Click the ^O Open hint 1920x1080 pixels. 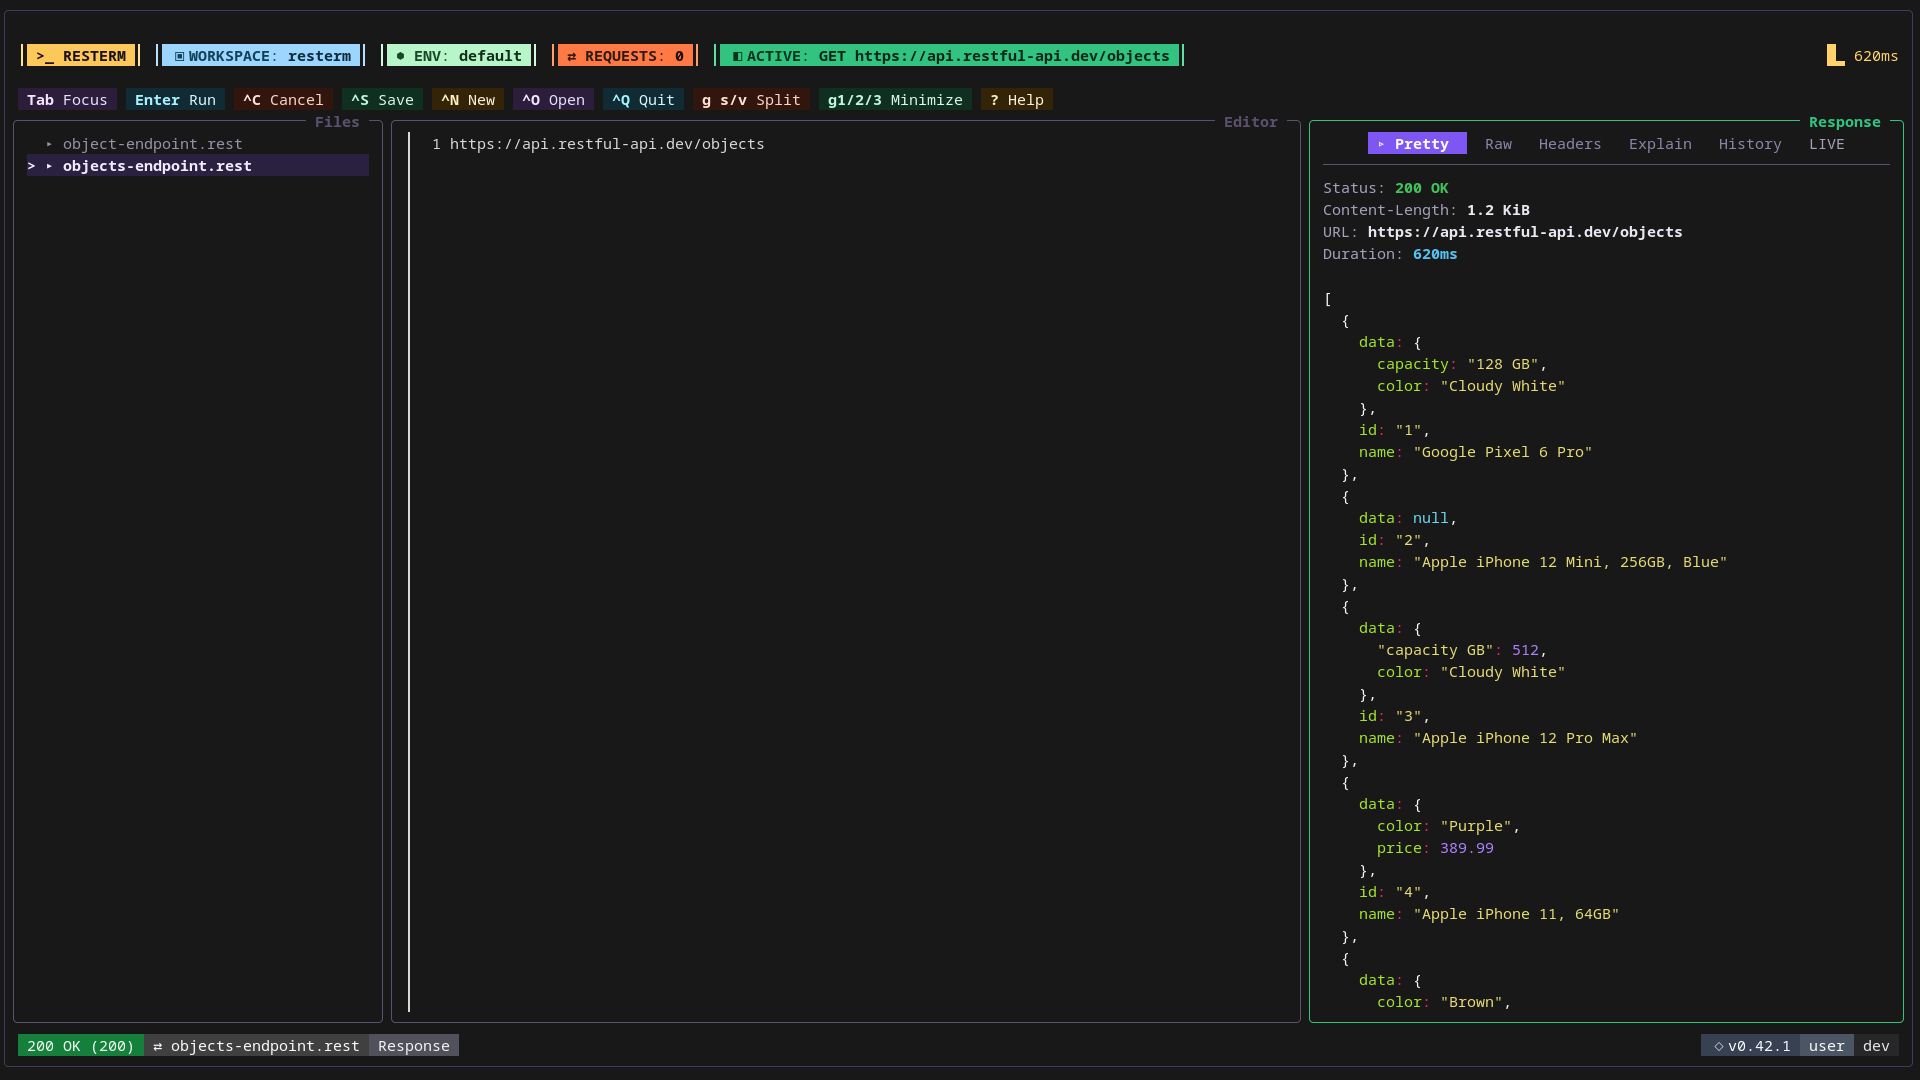click(x=553, y=100)
